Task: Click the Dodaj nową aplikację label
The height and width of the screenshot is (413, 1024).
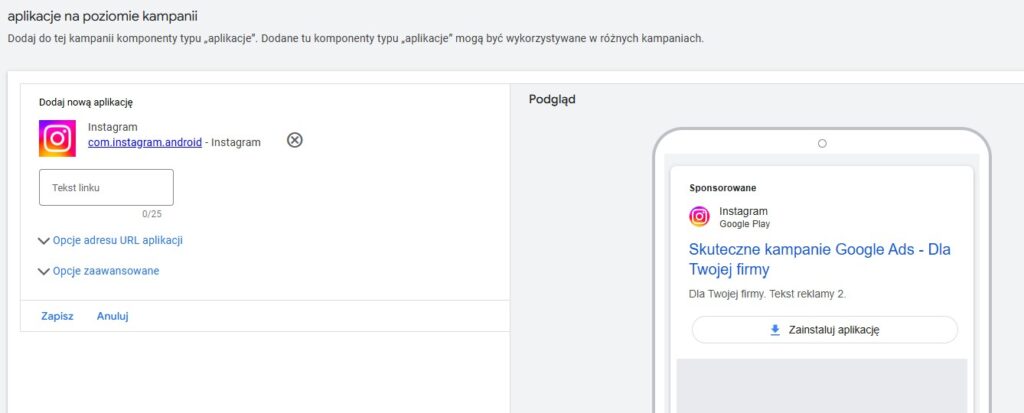Action: click(x=86, y=103)
